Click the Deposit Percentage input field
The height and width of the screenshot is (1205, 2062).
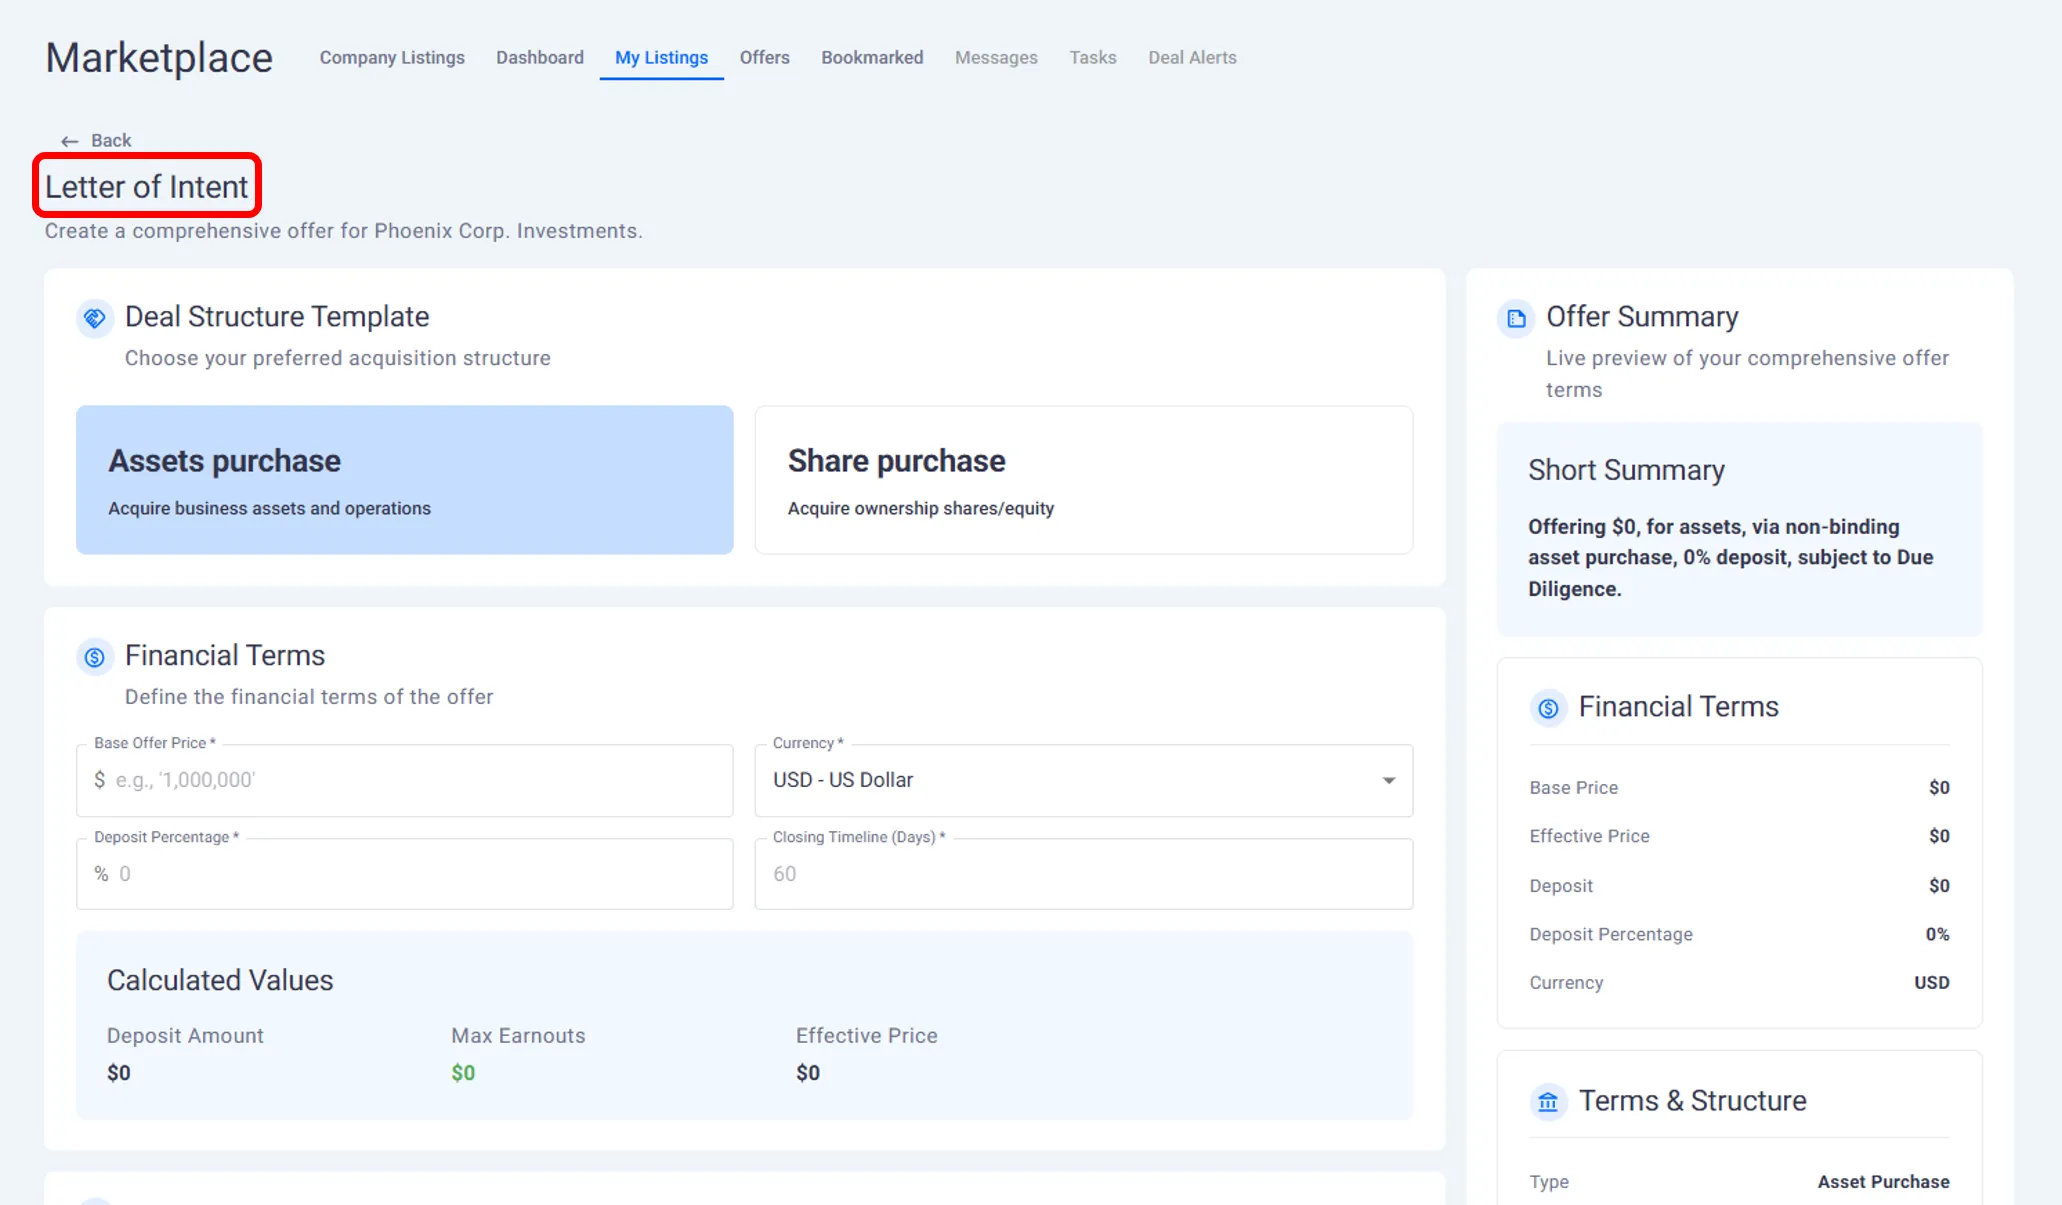click(x=420, y=874)
